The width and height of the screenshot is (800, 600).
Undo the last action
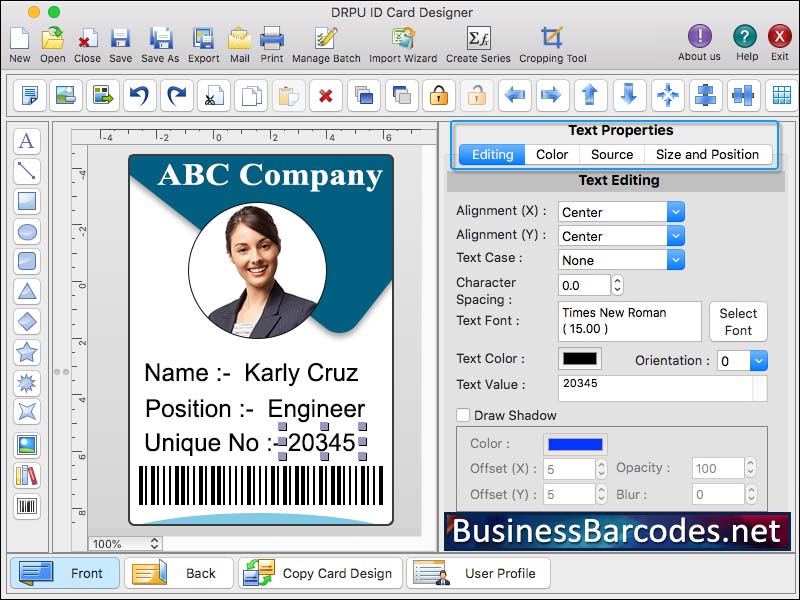(138, 96)
